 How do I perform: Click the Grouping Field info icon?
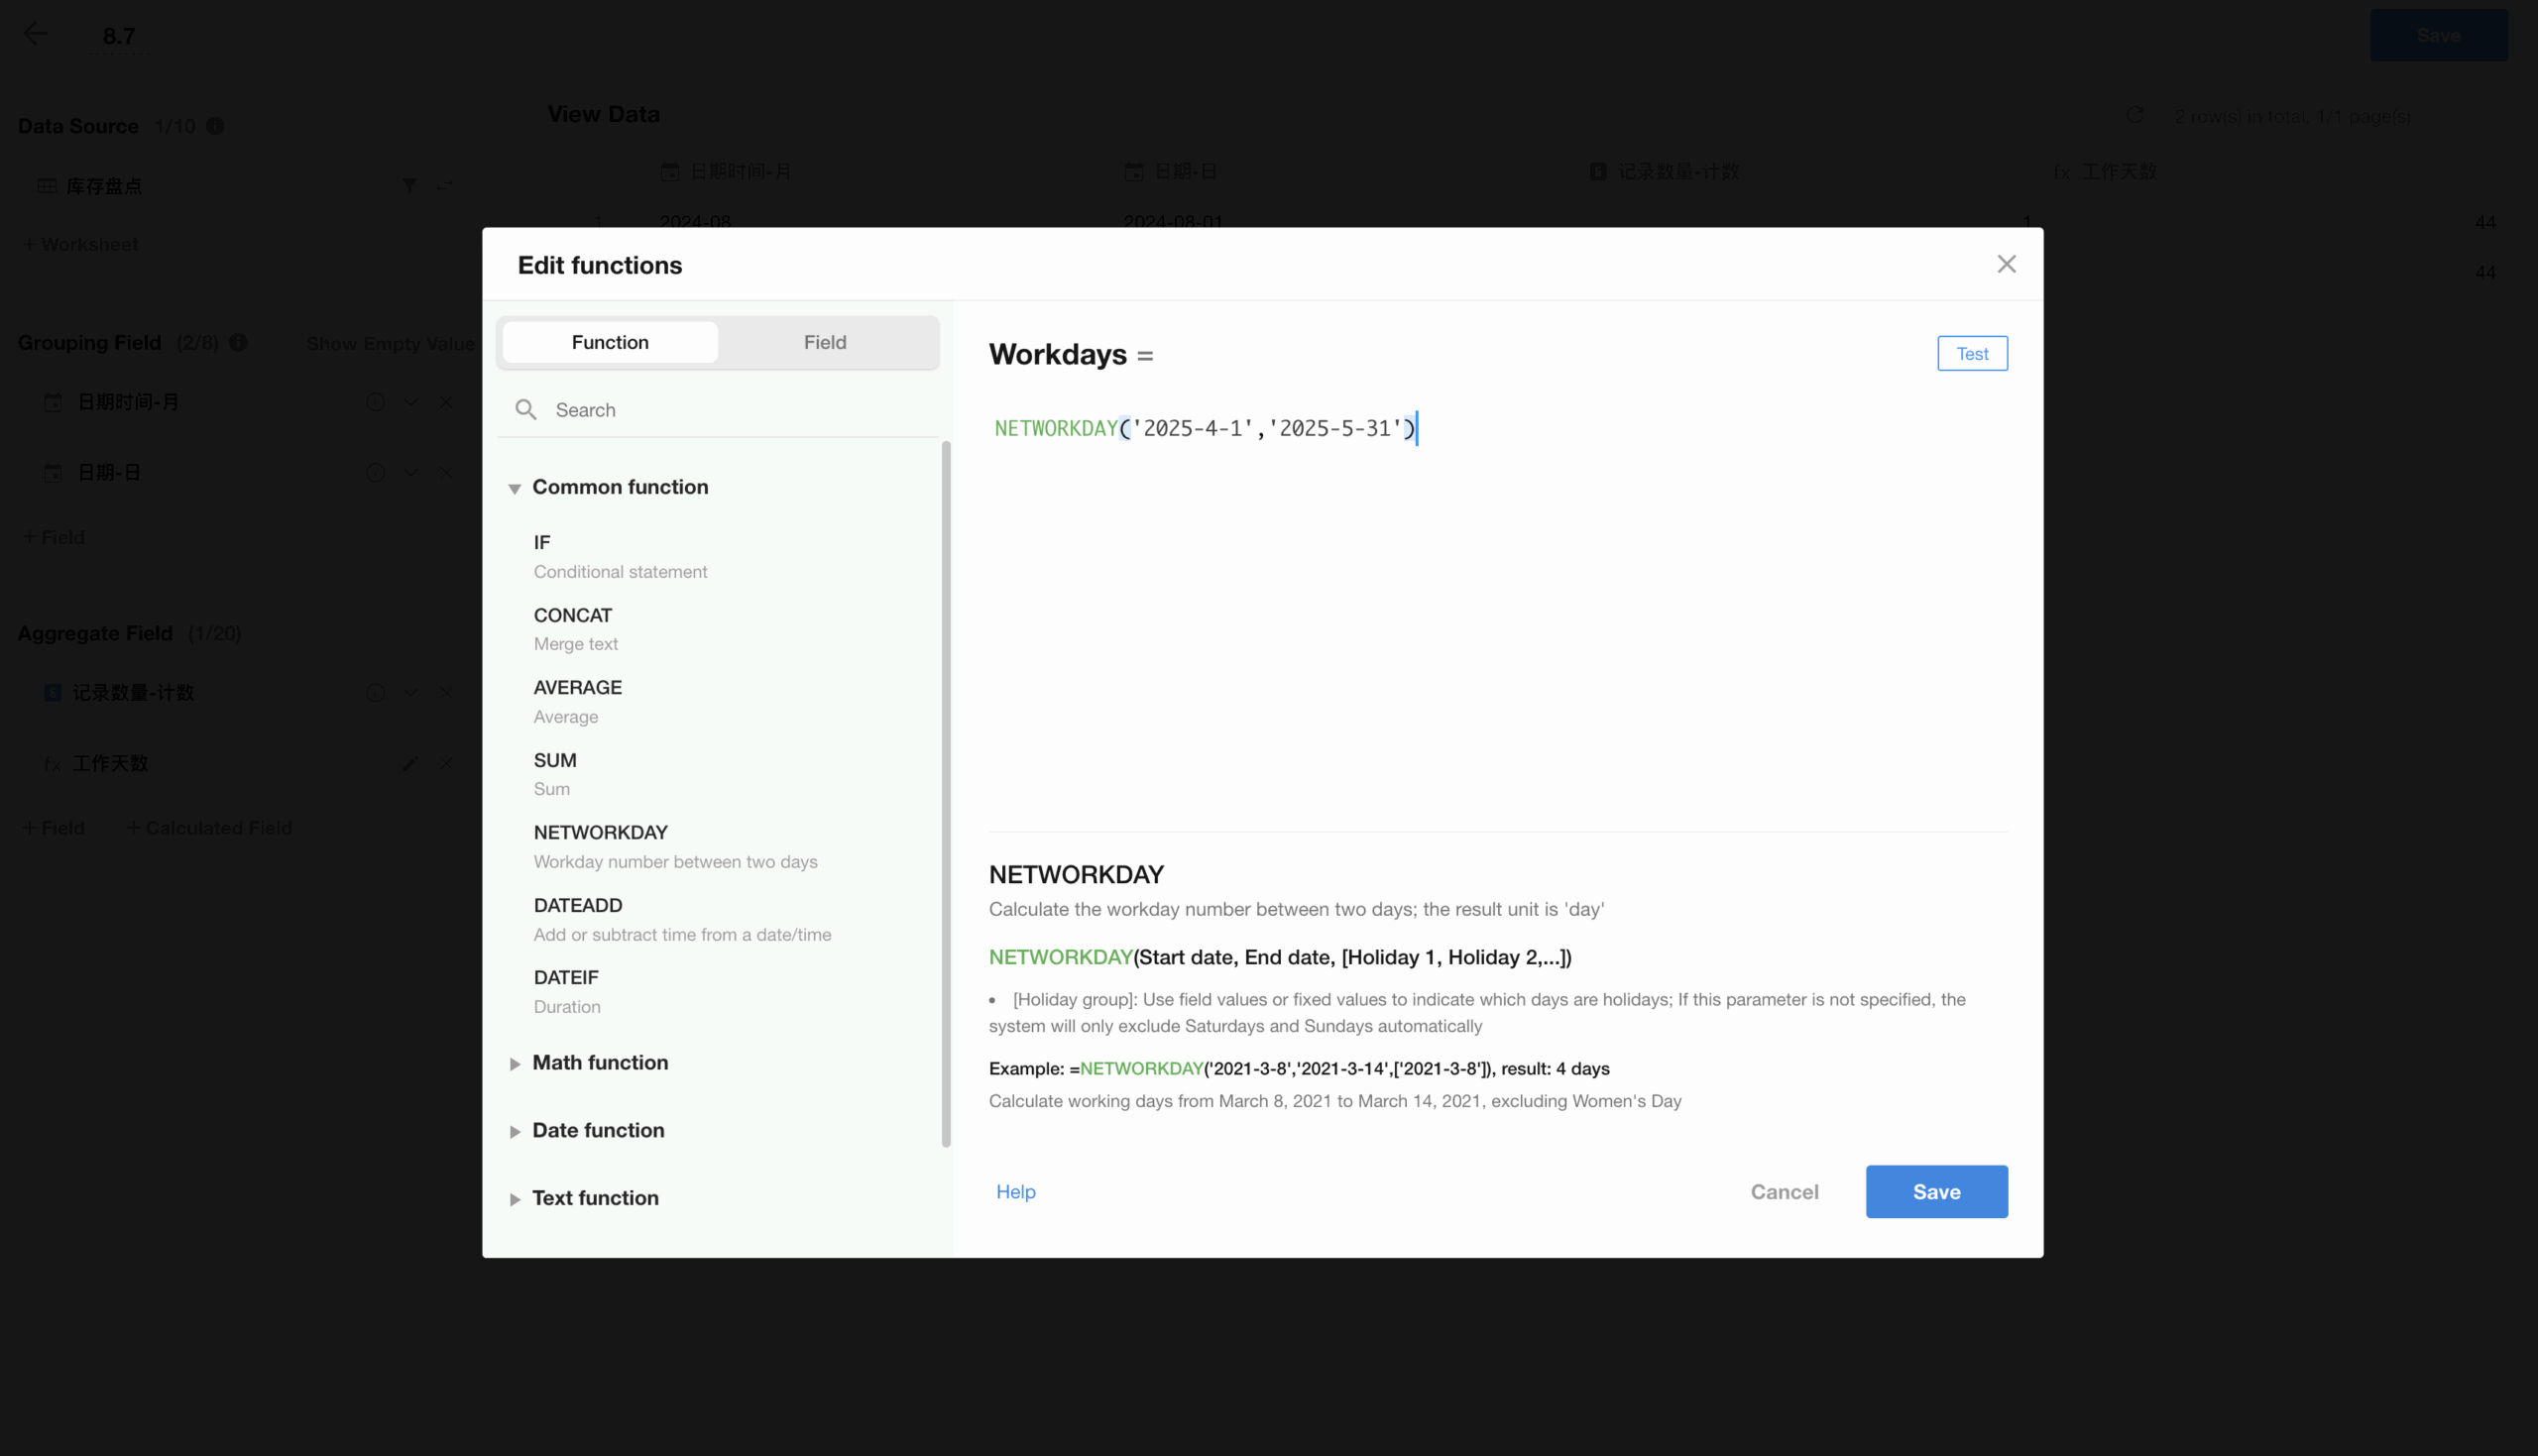pos(238,343)
